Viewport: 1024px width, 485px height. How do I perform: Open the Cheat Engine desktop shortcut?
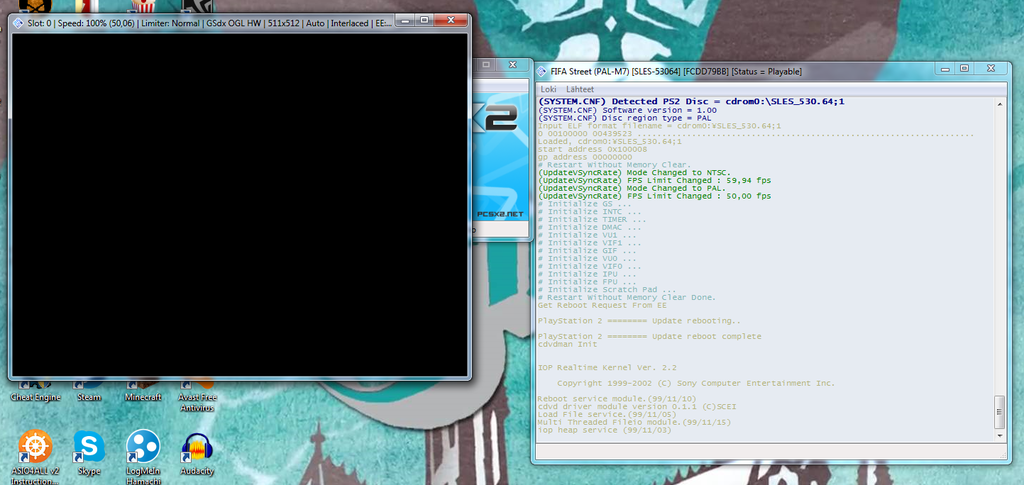tap(35, 392)
